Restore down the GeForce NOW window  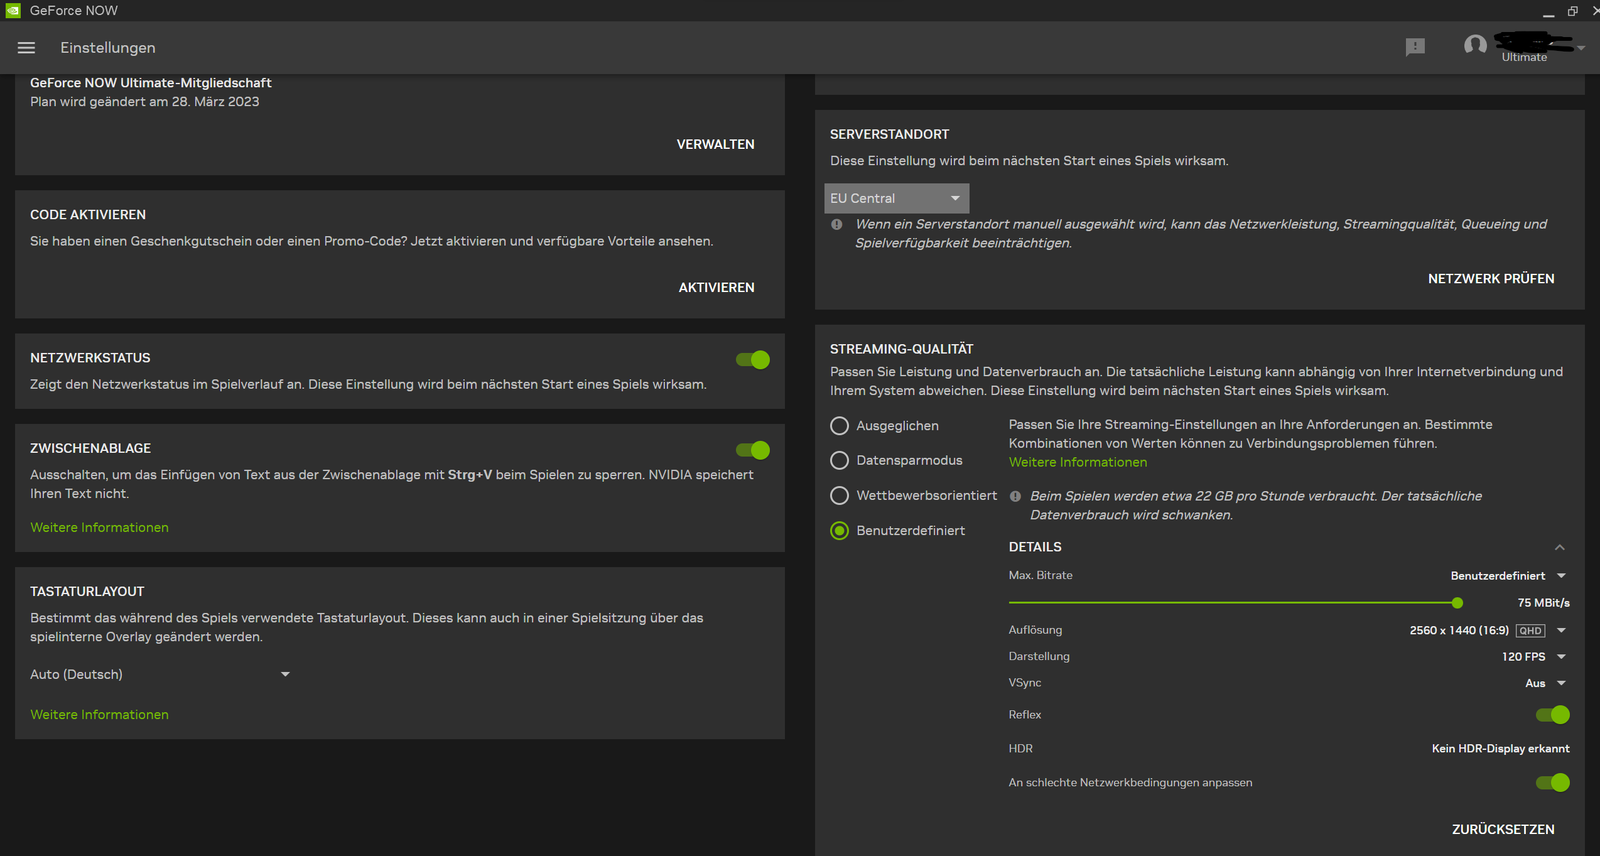[x=1573, y=11]
